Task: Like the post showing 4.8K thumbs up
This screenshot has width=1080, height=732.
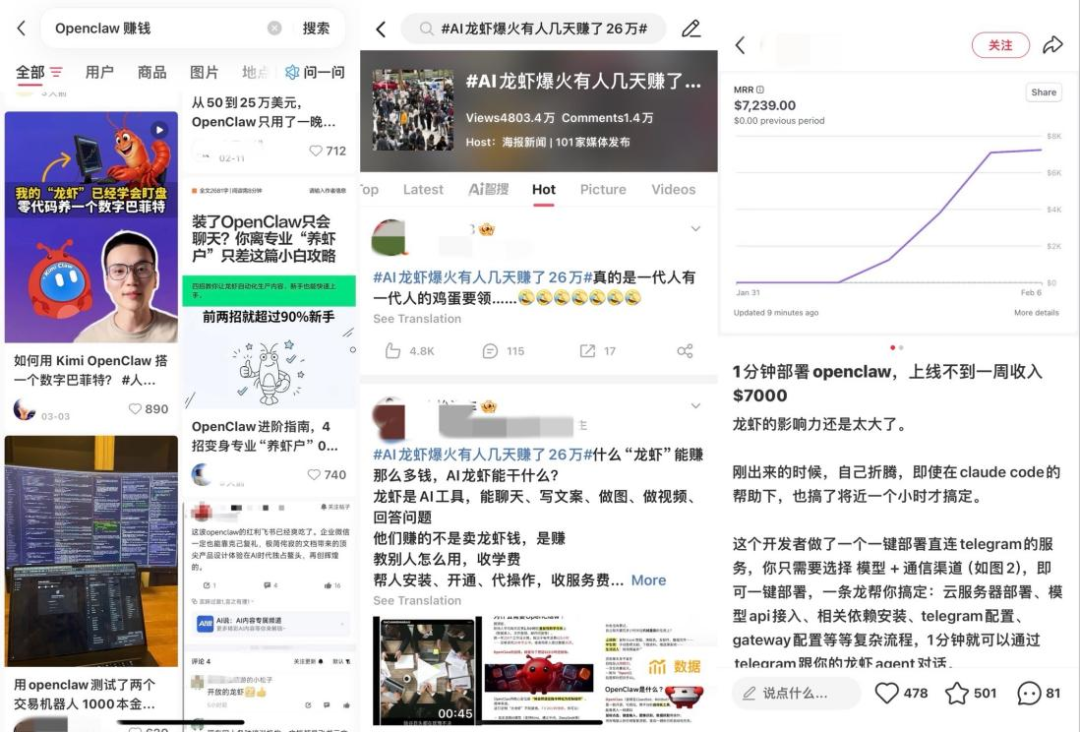Action: 393,351
